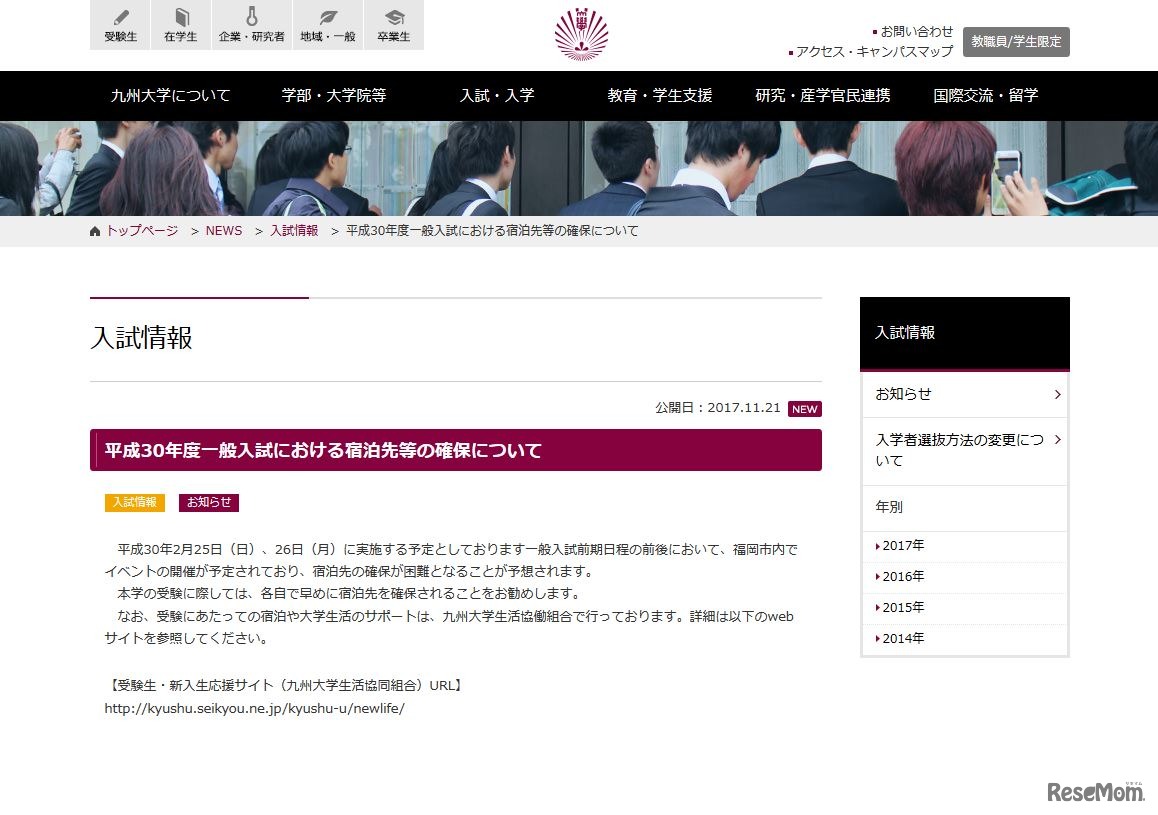This screenshot has height=815, width=1158.
Task: Click the NEW badge next to publish date
Action: click(804, 409)
